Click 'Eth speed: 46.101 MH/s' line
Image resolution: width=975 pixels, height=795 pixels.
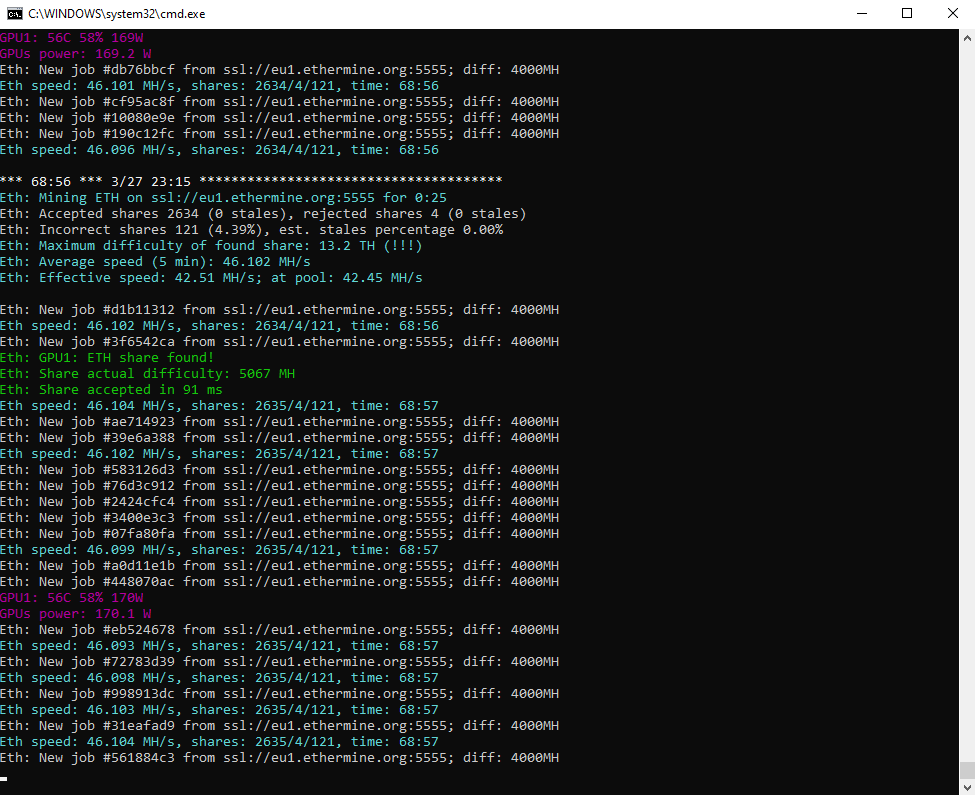click(x=219, y=86)
